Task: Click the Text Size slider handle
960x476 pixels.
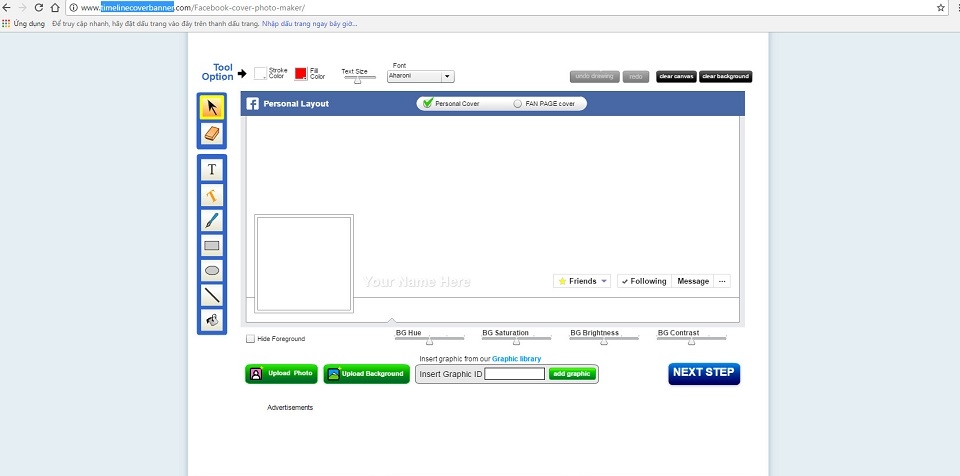Action: (x=358, y=80)
